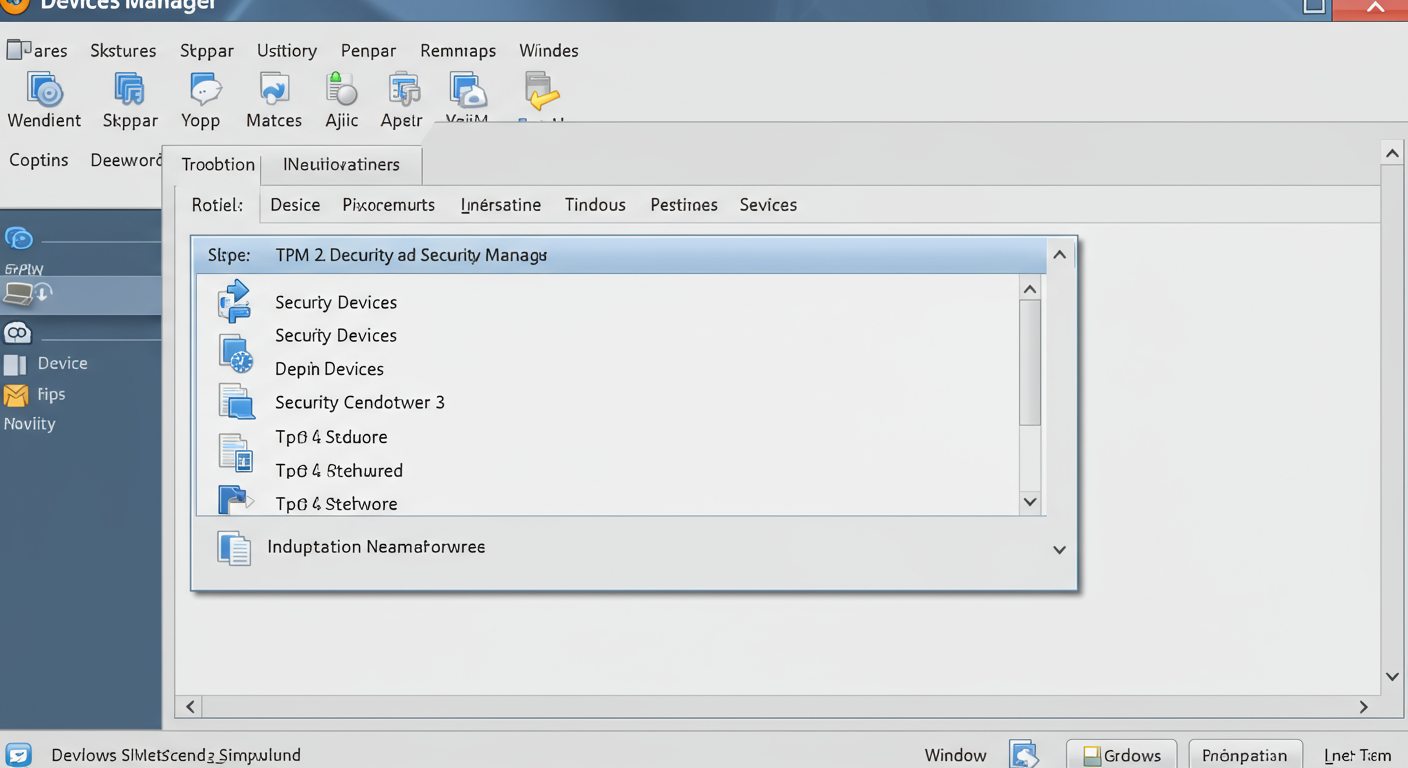Click the Wendient toolbar icon

pyautogui.click(x=44, y=90)
